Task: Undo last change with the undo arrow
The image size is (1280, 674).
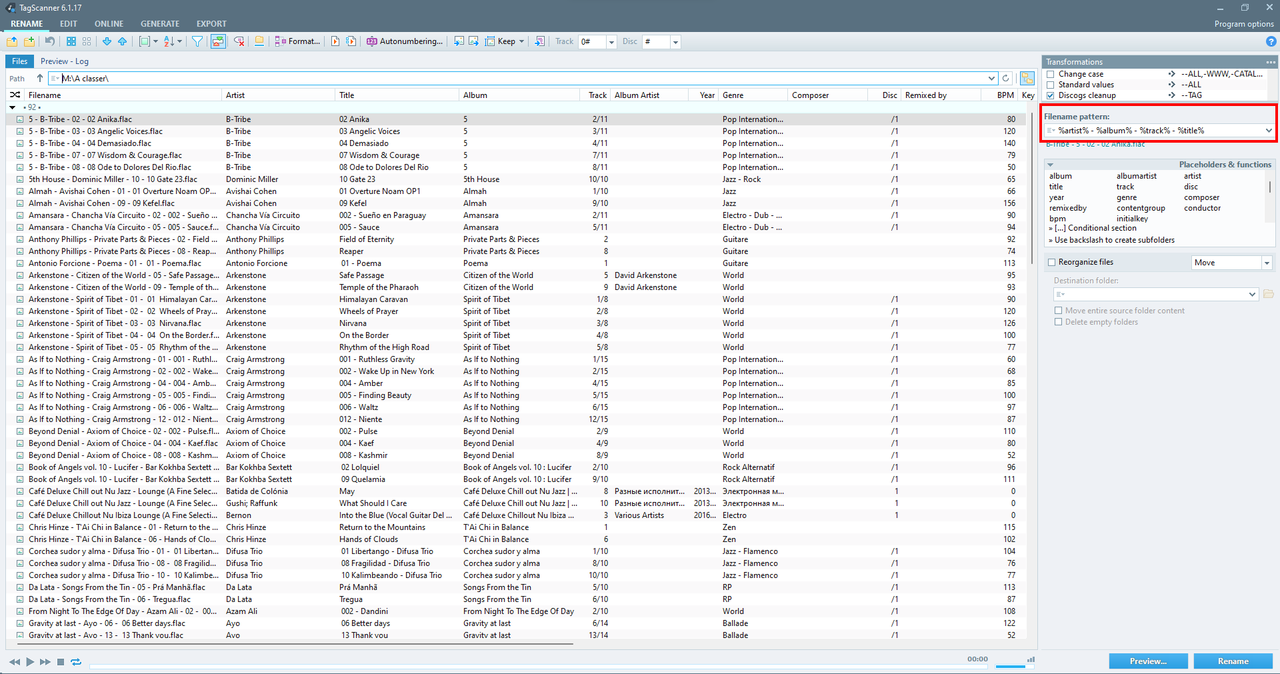Action: click(50, 42)
